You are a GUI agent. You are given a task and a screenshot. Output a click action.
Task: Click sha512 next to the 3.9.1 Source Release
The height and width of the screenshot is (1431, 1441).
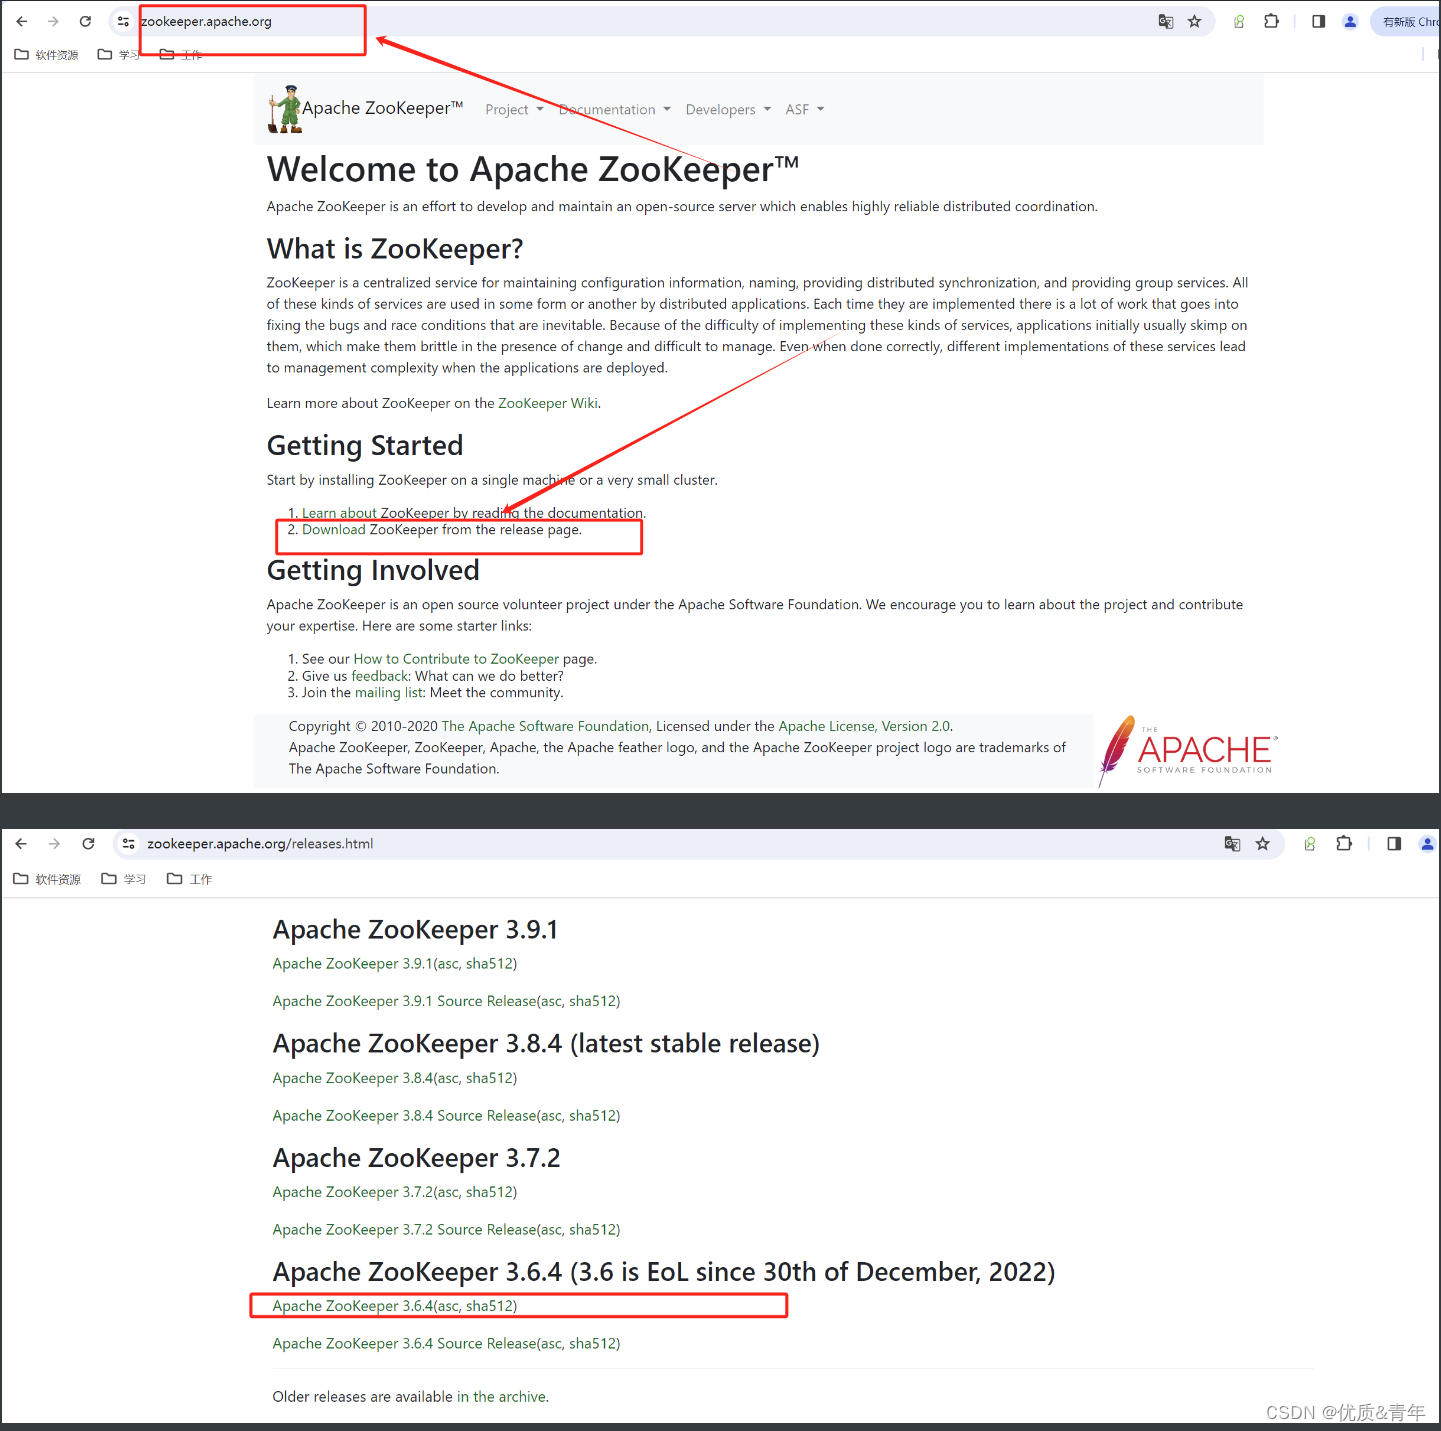pos(592,1001)
